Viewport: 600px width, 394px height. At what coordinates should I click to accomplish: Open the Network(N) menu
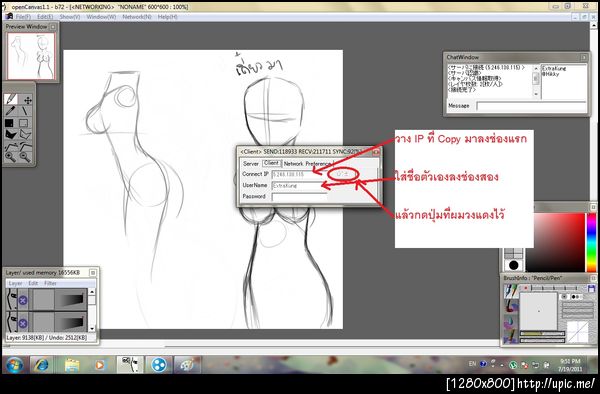click(137, 17)
